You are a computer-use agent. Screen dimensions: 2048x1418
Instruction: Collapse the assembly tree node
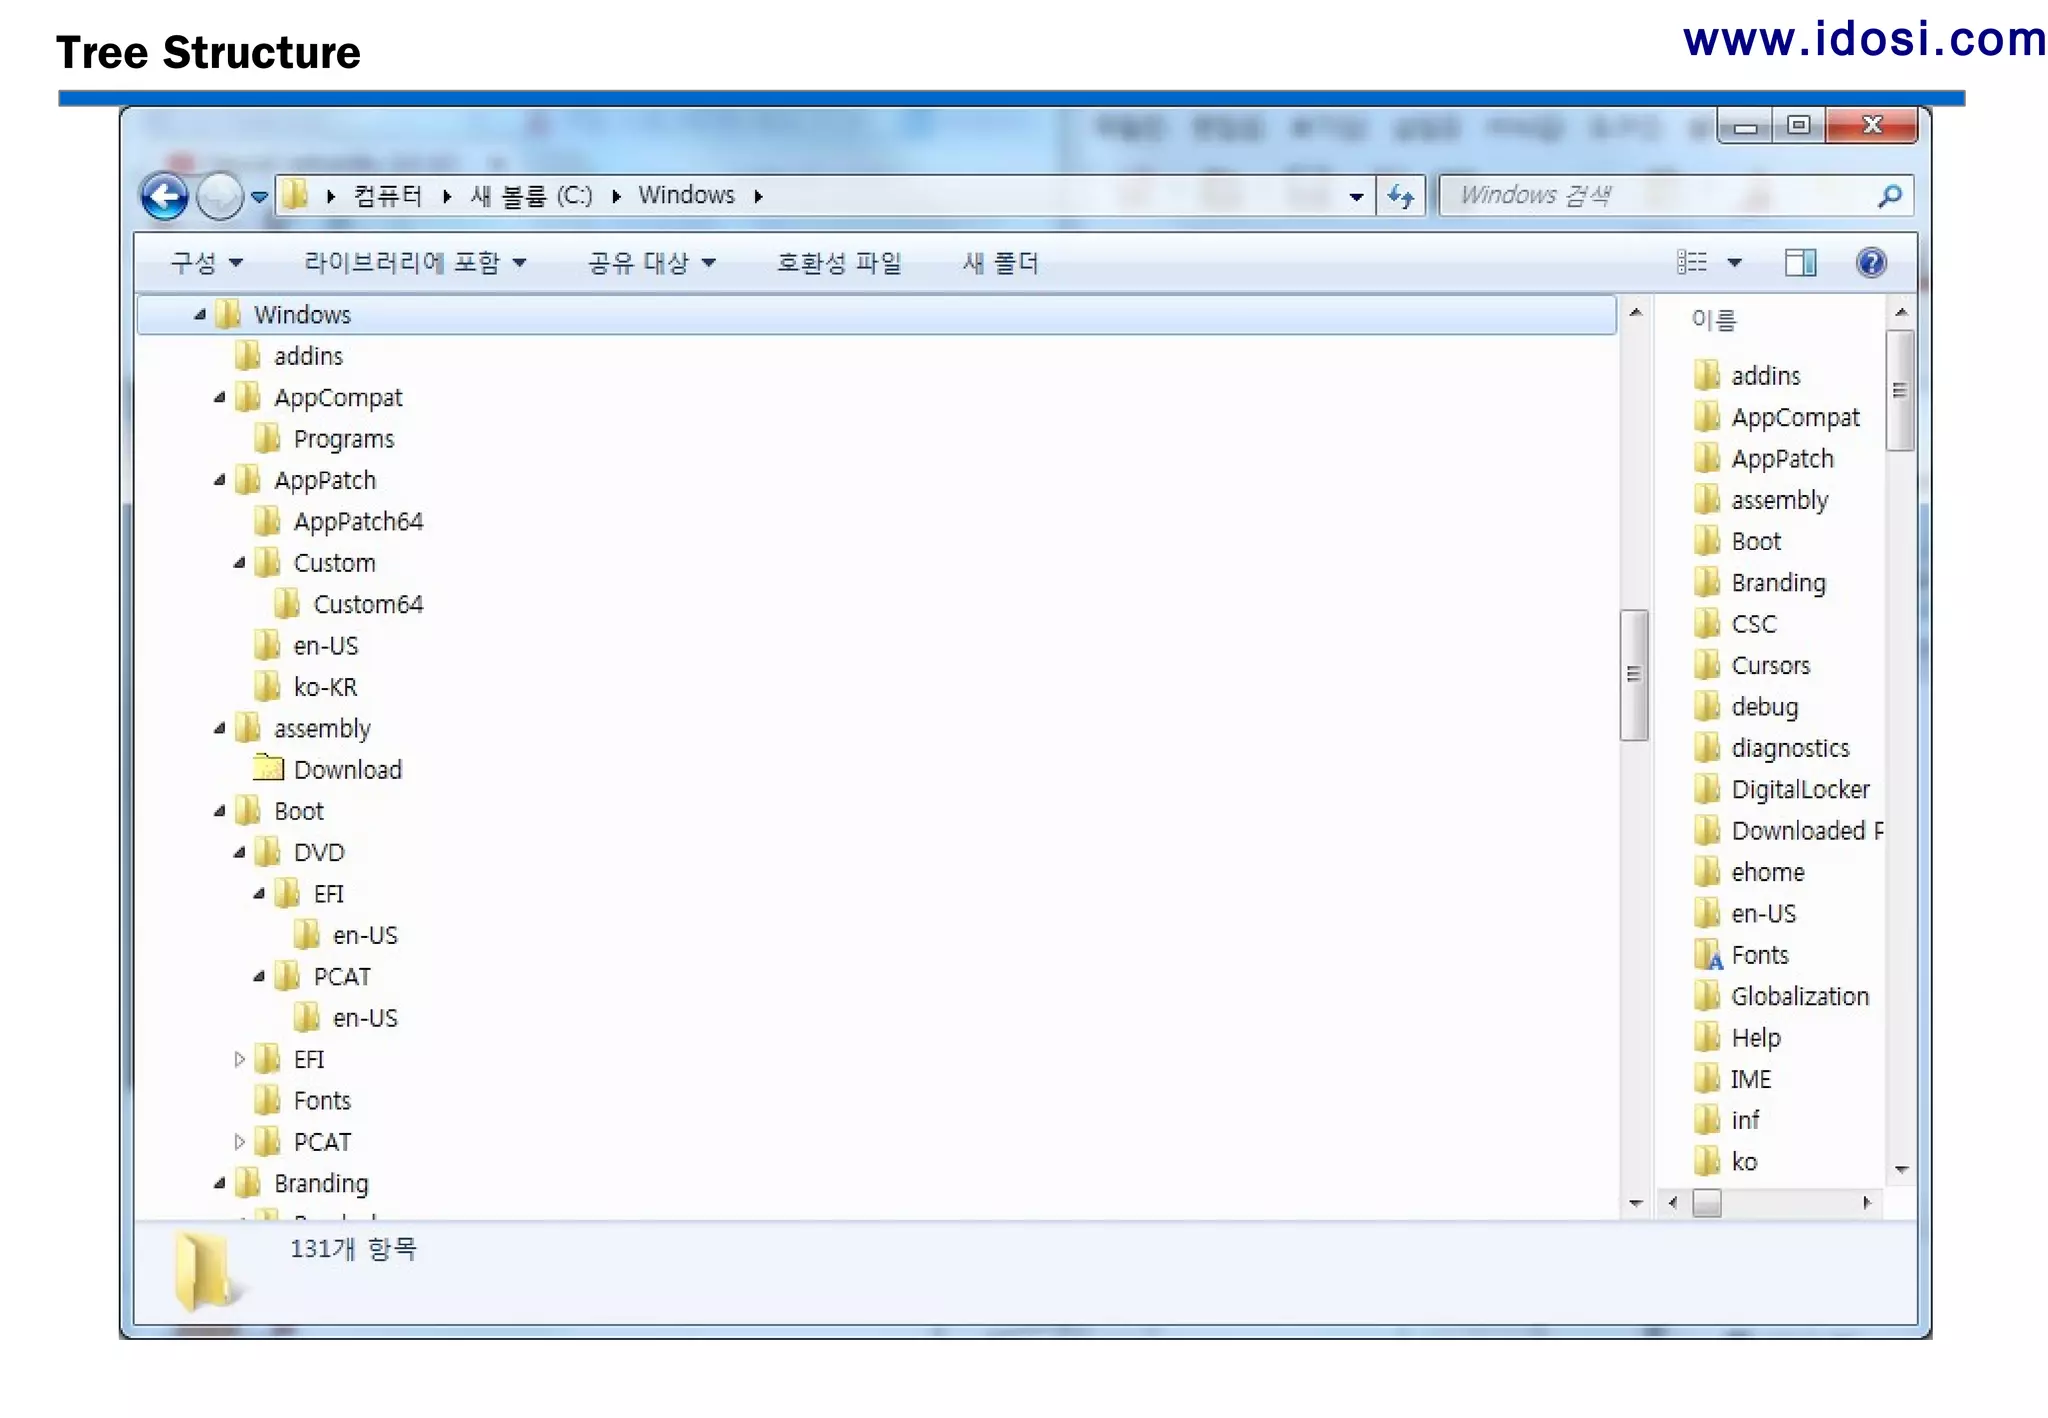point(220,728)
